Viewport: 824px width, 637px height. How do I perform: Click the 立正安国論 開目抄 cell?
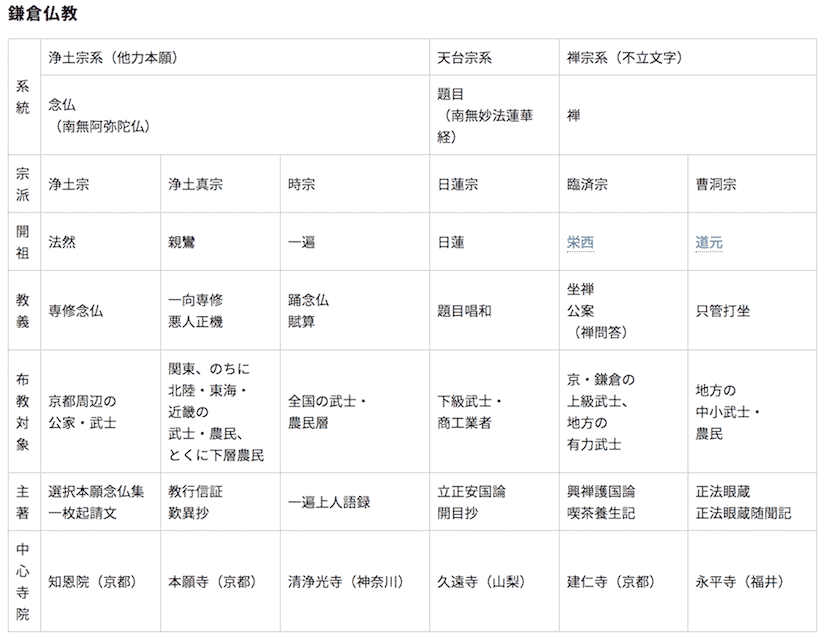click(x=494, y=502)
